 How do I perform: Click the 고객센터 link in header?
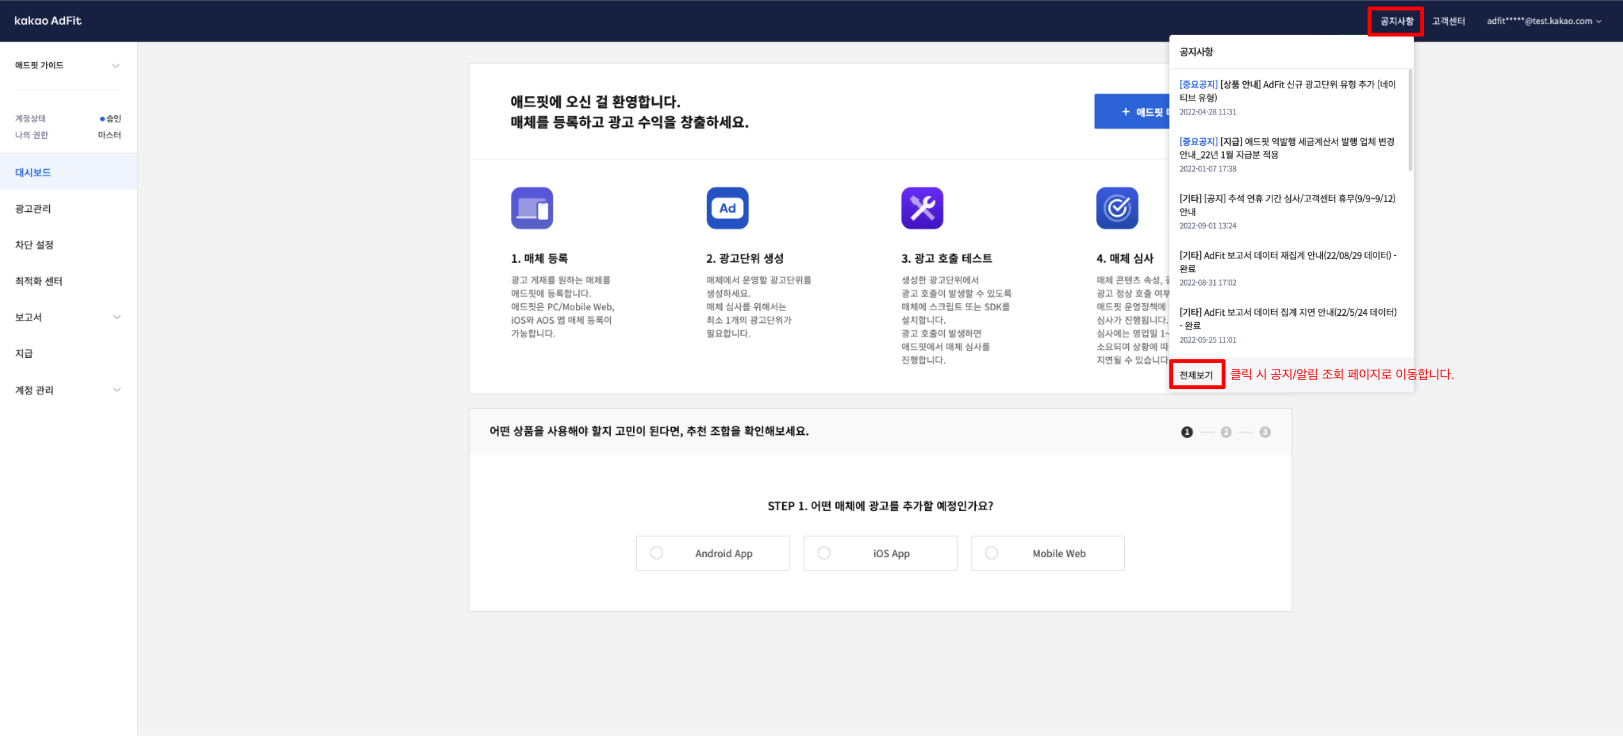[x=1448, y=21]
